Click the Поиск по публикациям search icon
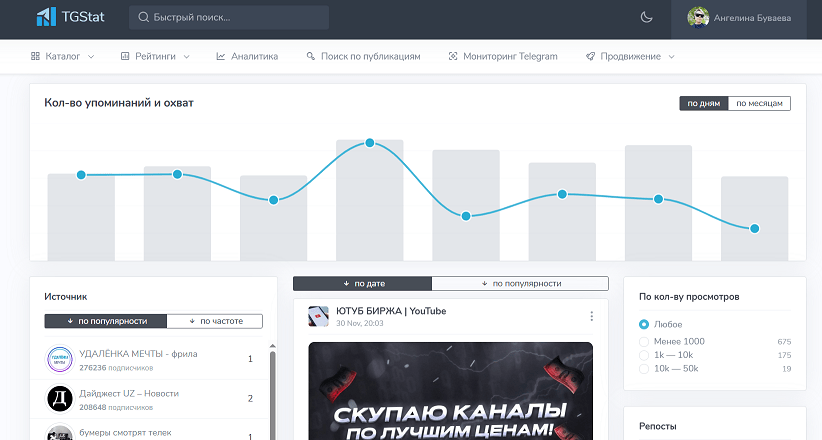822x440 pixels. pos(311,56)
